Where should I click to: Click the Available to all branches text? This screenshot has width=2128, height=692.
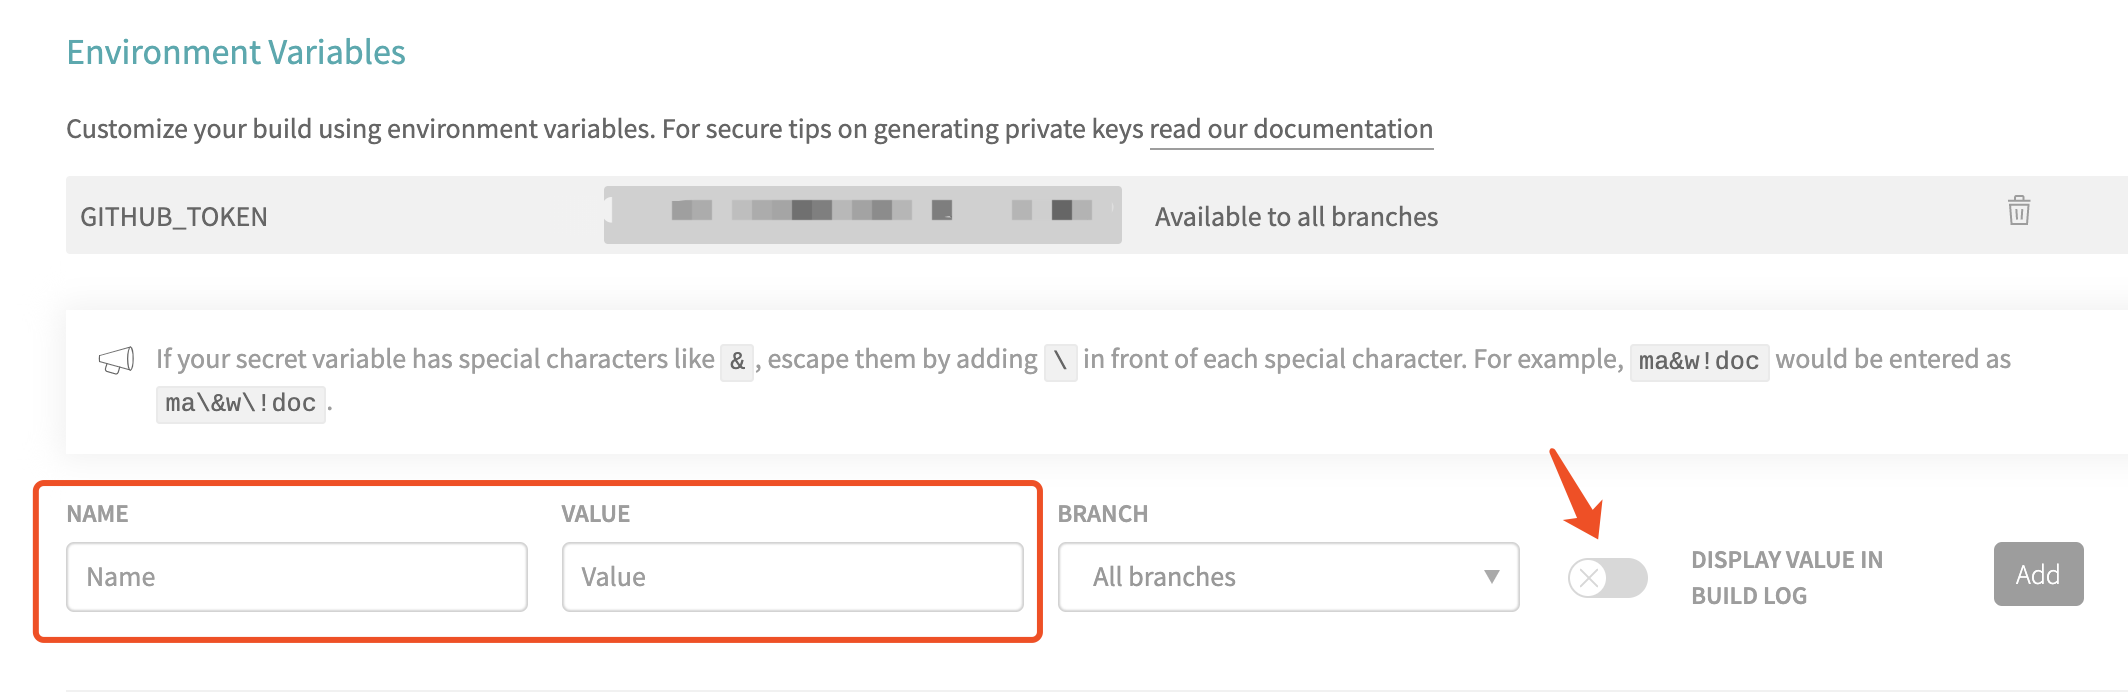pos(1296,217)
